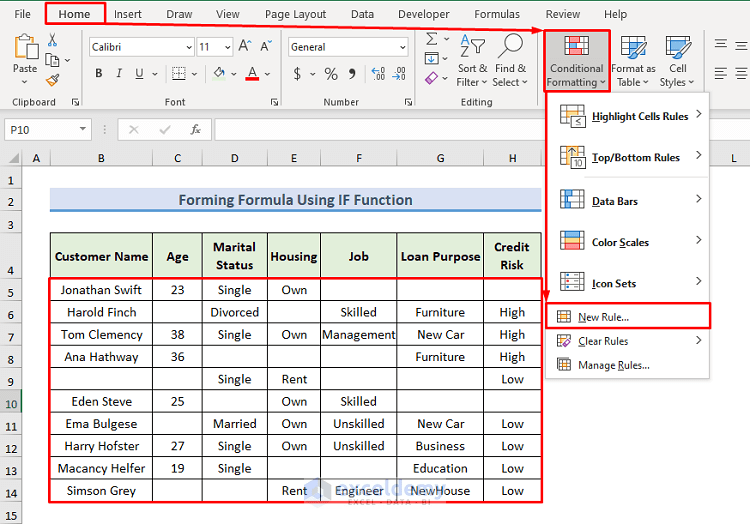Open Clipboard pane launcher
750x524 pixels.
76,102
